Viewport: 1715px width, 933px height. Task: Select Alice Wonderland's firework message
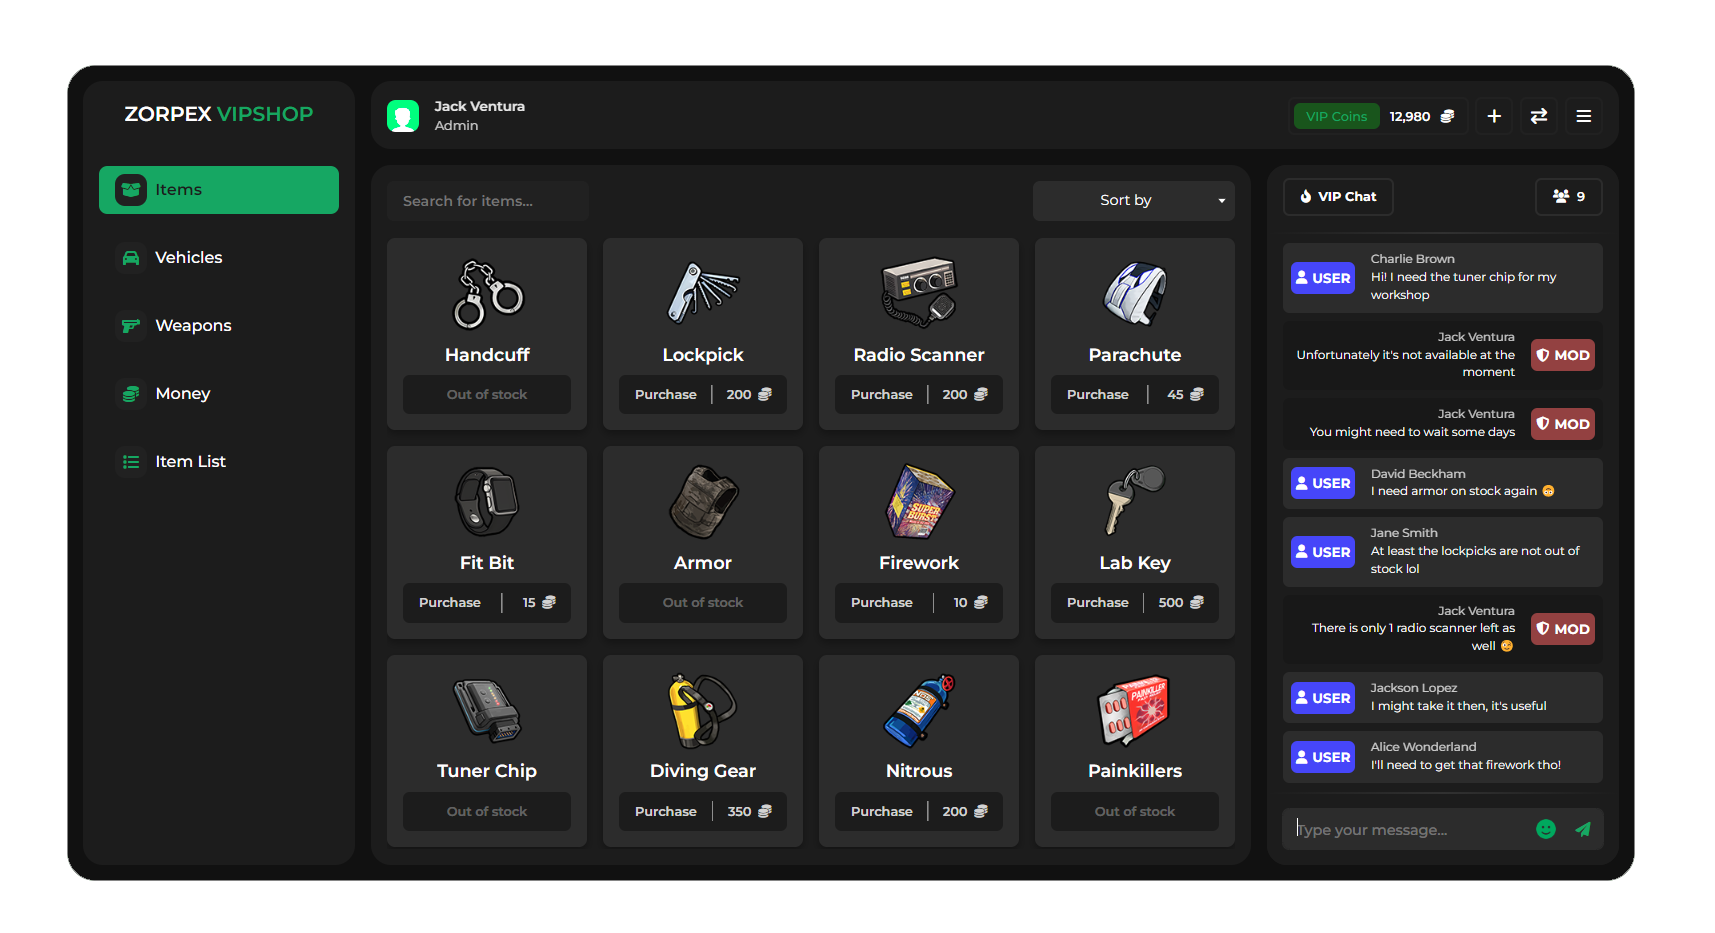click(1465, 766)
